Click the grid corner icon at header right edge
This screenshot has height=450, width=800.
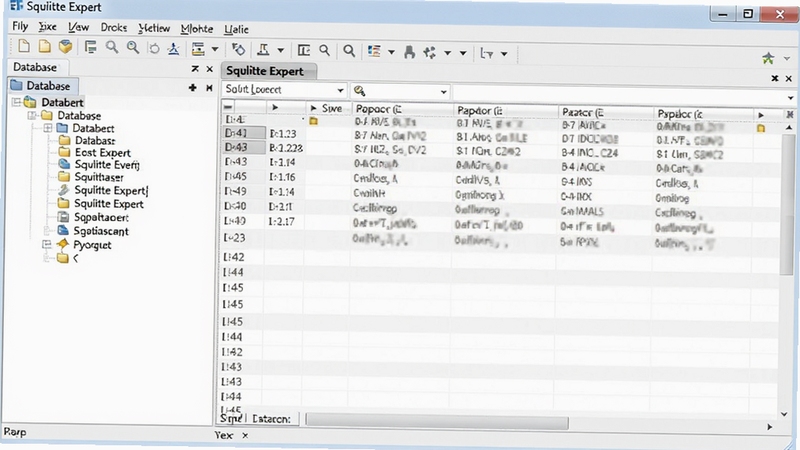pyautogui.click(x=790, y=114)
